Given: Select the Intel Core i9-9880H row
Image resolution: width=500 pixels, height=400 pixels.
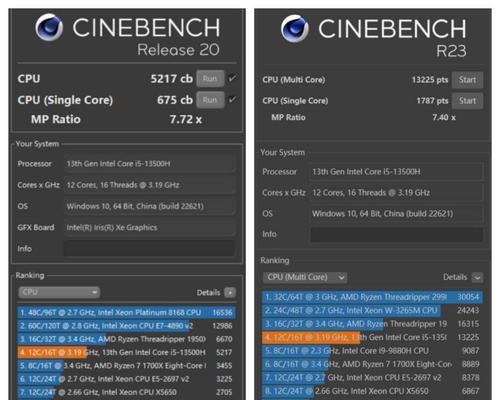Looking at the screenshot, I should pyautogui.click(x=373, y=351).
